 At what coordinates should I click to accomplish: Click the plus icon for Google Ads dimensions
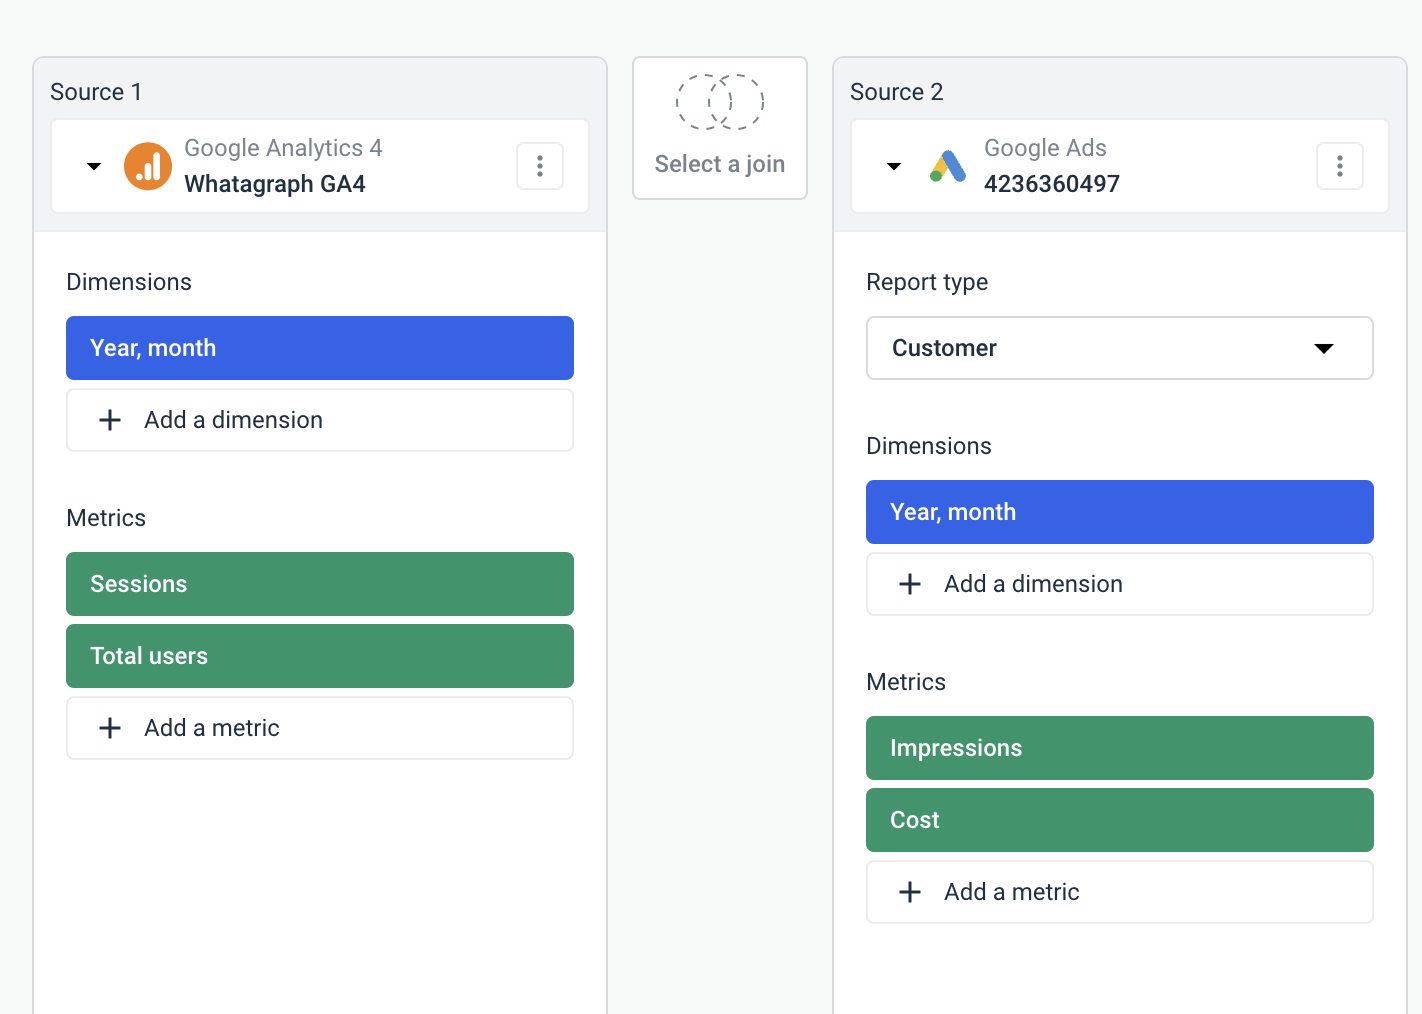[910, 584]
